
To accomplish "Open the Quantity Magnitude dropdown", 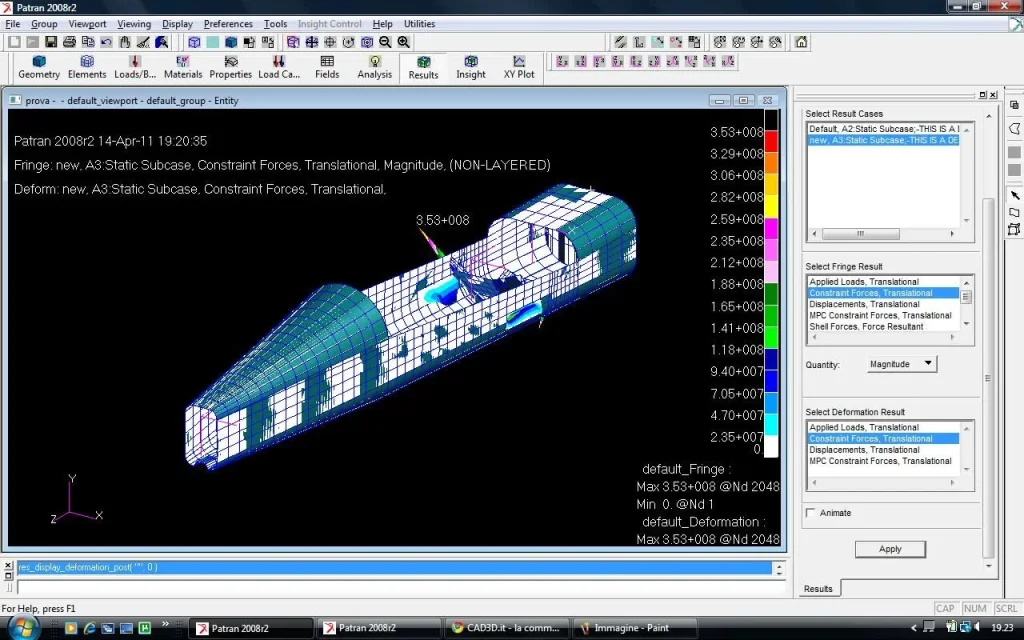I will pos(901,364).
